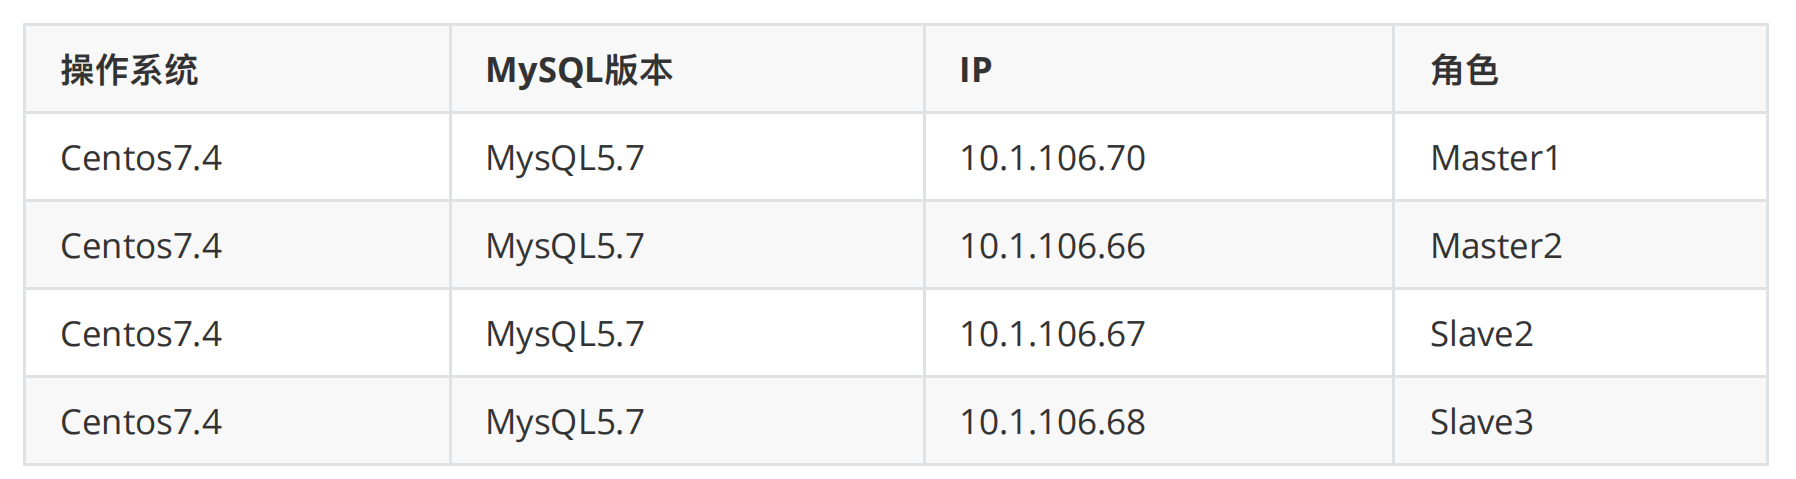Screen dimensions: 1796x479
Task: Select the Centos7.4 cell in Slave2 row
Action: coord(141,334)
